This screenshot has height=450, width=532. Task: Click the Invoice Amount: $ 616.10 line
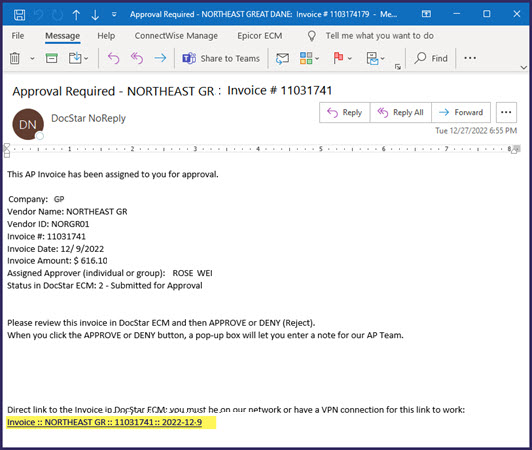pos(57,261)
